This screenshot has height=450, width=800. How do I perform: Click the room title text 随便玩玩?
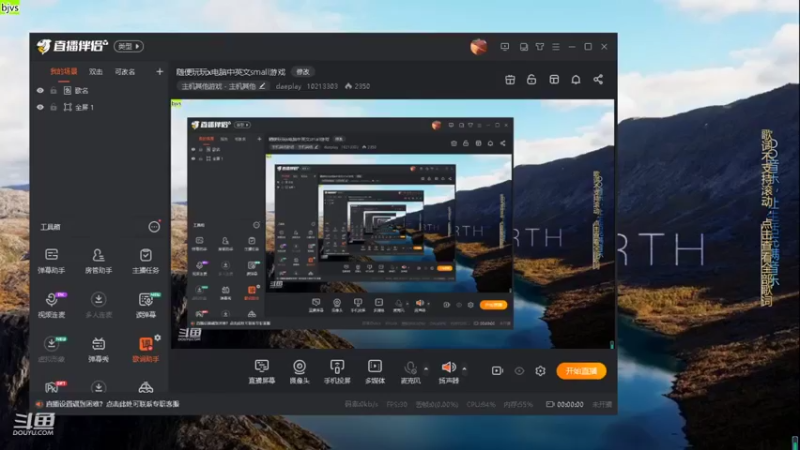pyautogui.click(x=231, y=72)
